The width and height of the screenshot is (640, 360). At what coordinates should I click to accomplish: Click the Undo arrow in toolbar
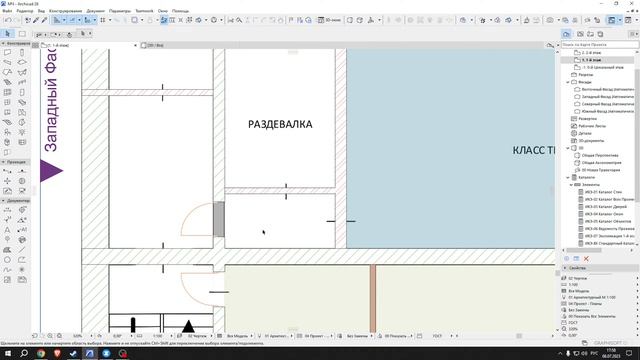click(8, 20)
